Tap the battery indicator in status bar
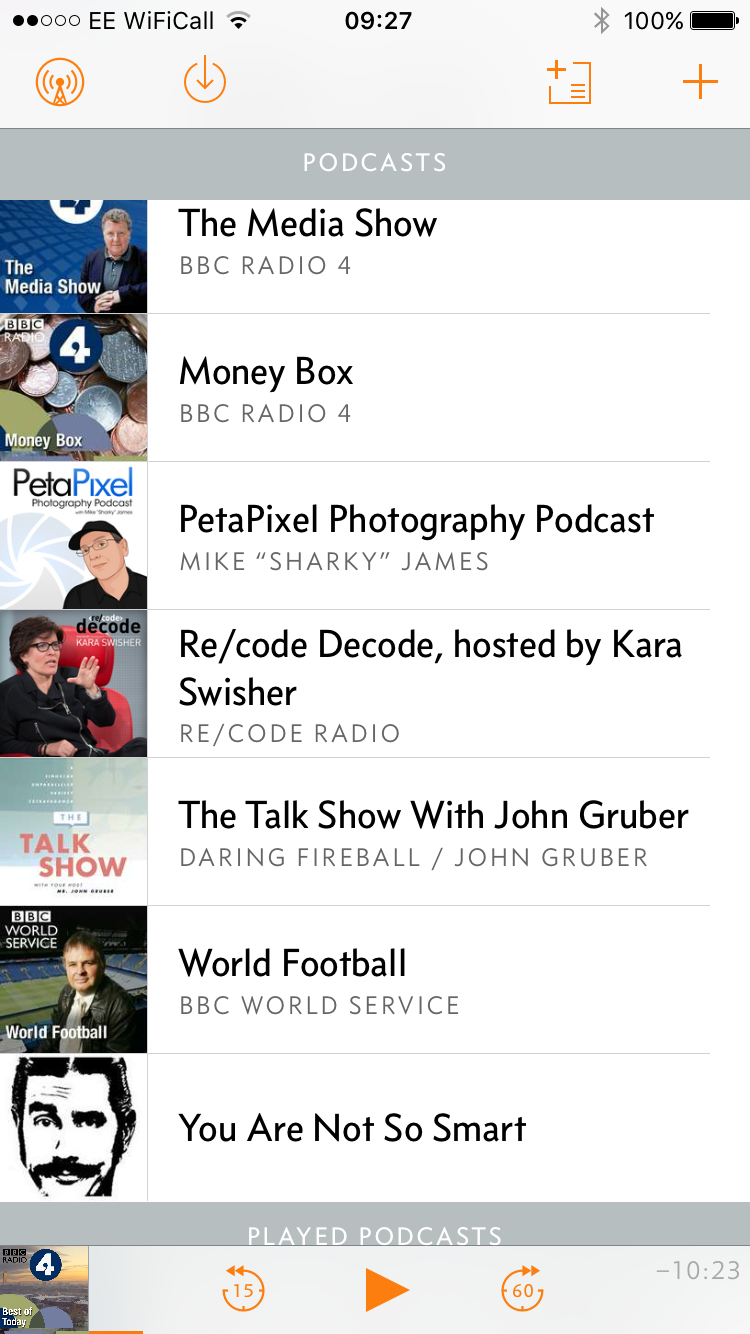 pos(713,21)
